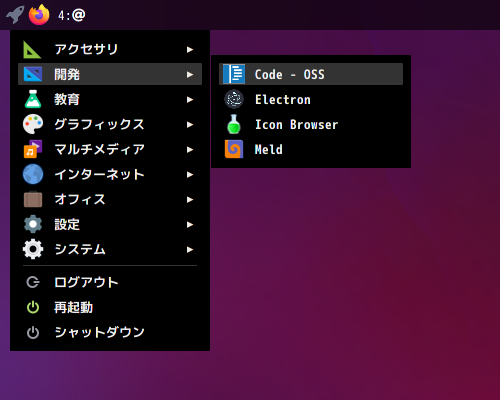This screenshot has height=400, width=500.
Task: Choose 再起動 to reboot
Action: tap(110, 307)
